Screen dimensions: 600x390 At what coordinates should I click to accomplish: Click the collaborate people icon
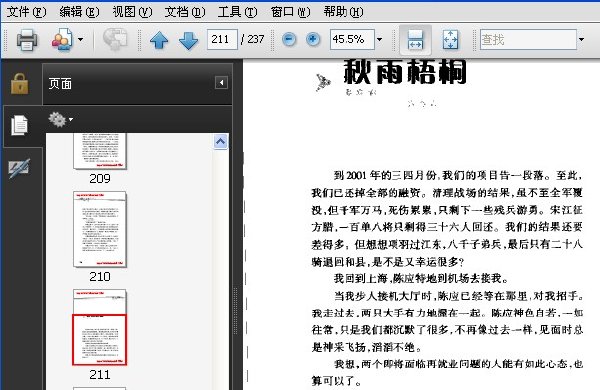coord(62,39)
